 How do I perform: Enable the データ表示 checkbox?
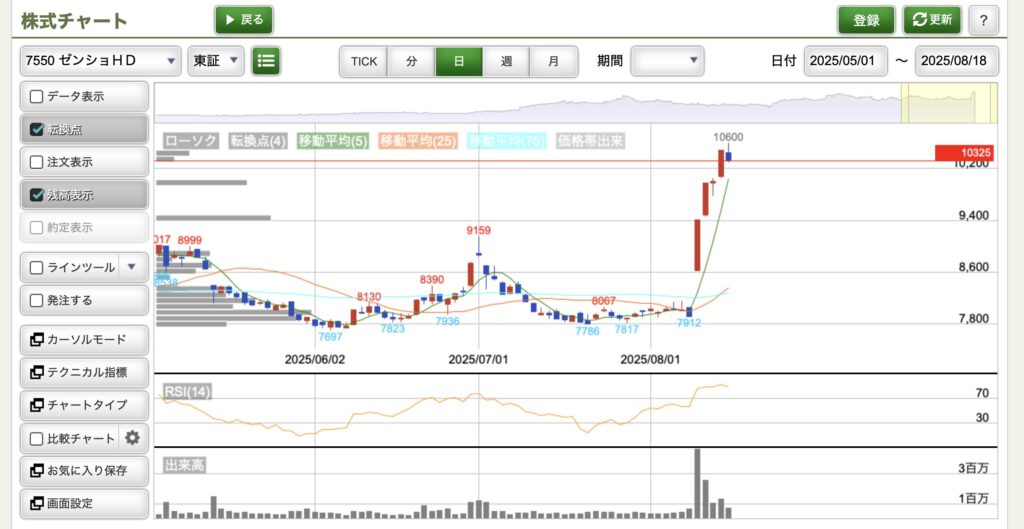[x=37, y=97]
